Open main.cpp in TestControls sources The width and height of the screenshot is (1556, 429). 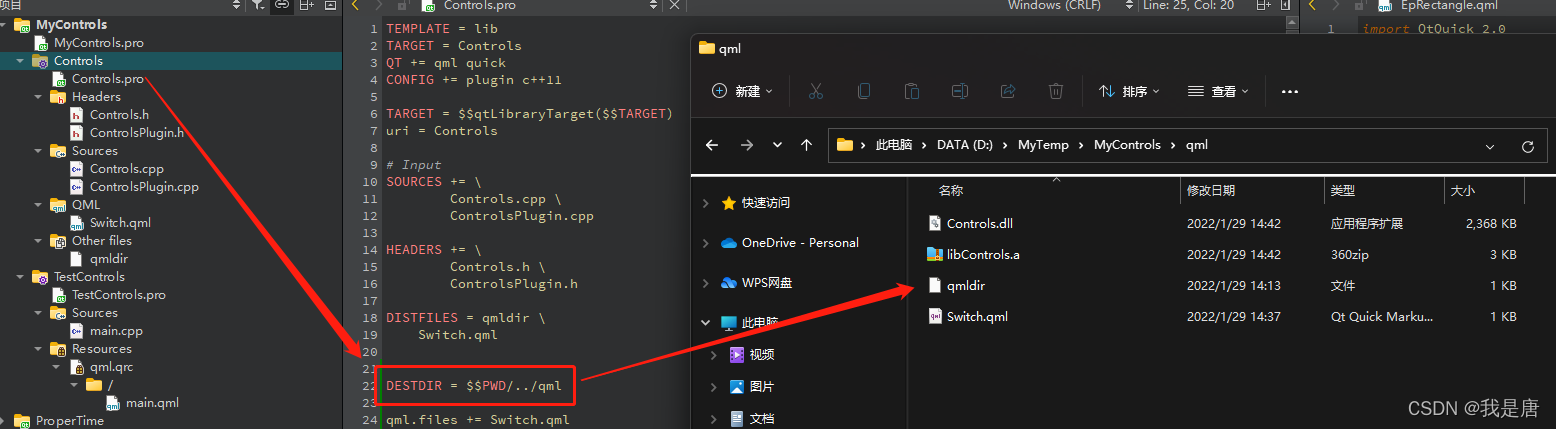pos(116,331)
